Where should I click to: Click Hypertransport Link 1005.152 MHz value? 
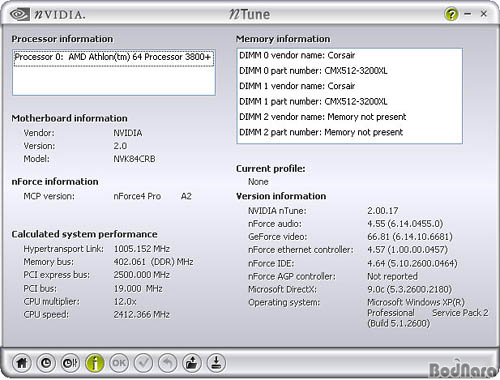click(x=142, y=249)
